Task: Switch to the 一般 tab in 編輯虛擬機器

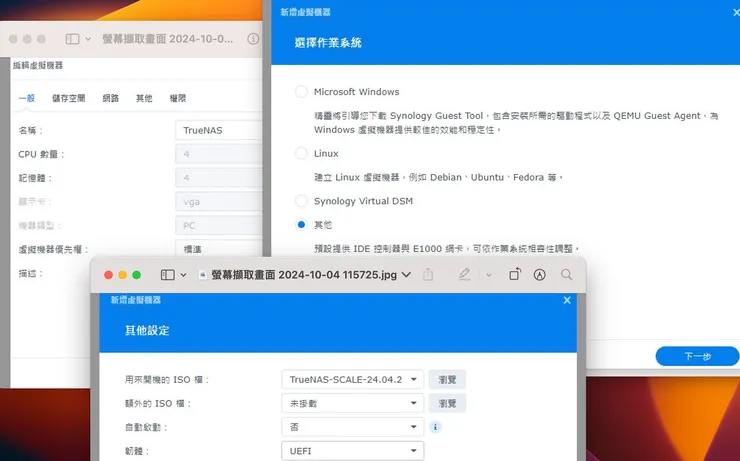Action: click(26, 98)
